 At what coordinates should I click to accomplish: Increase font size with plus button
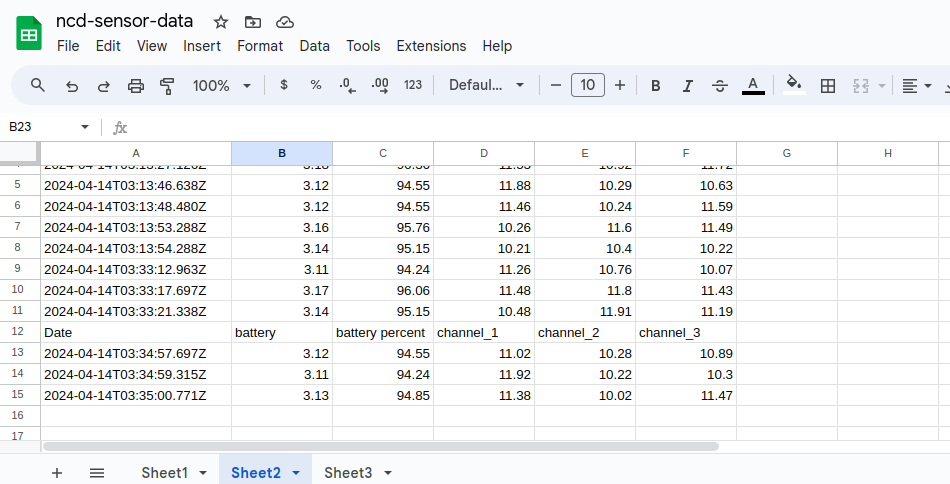pos(620,85)
